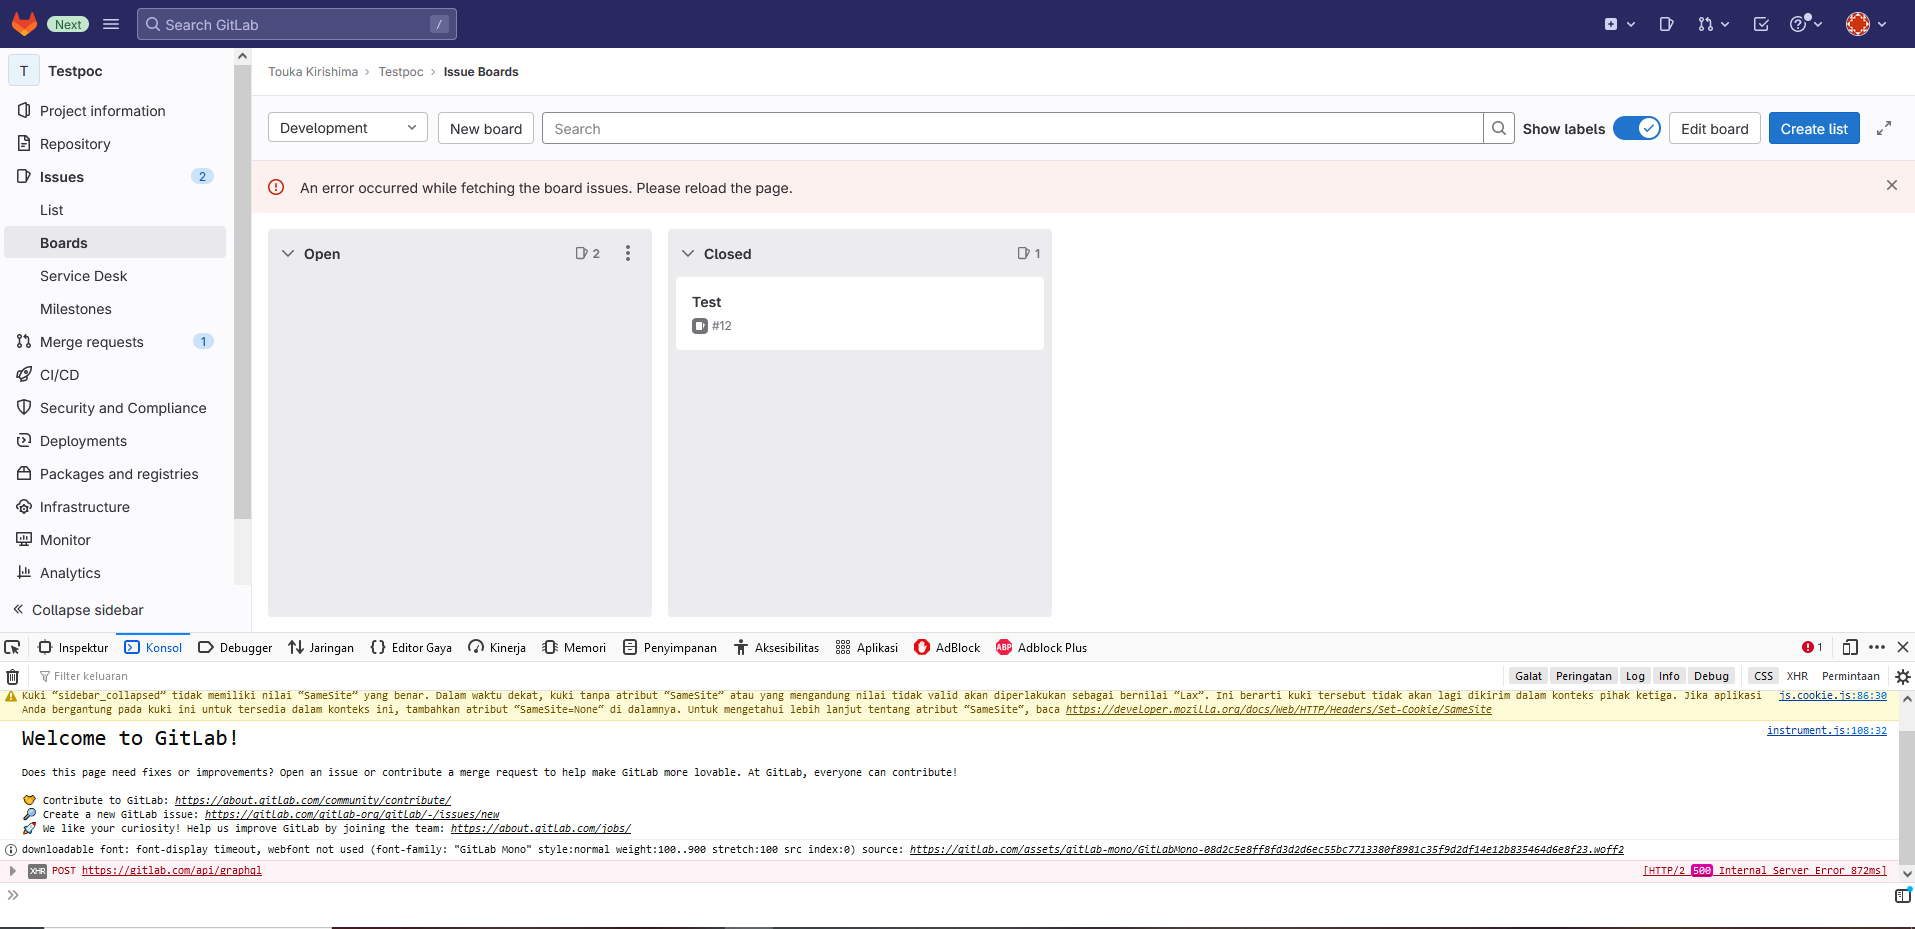This screenshot has height=929, width=1915.
Task: Collapse the Closed list
Action: click(688, 254)
